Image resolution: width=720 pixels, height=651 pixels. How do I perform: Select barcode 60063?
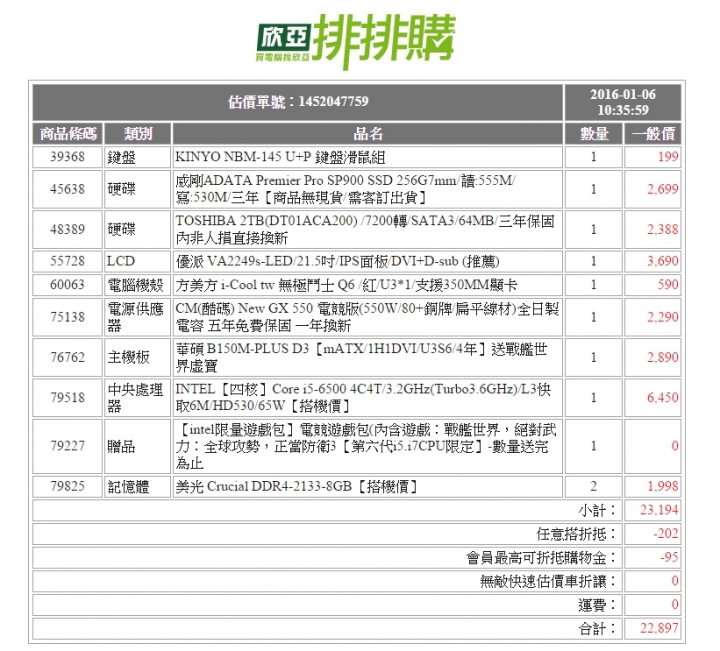coord(68,285)
